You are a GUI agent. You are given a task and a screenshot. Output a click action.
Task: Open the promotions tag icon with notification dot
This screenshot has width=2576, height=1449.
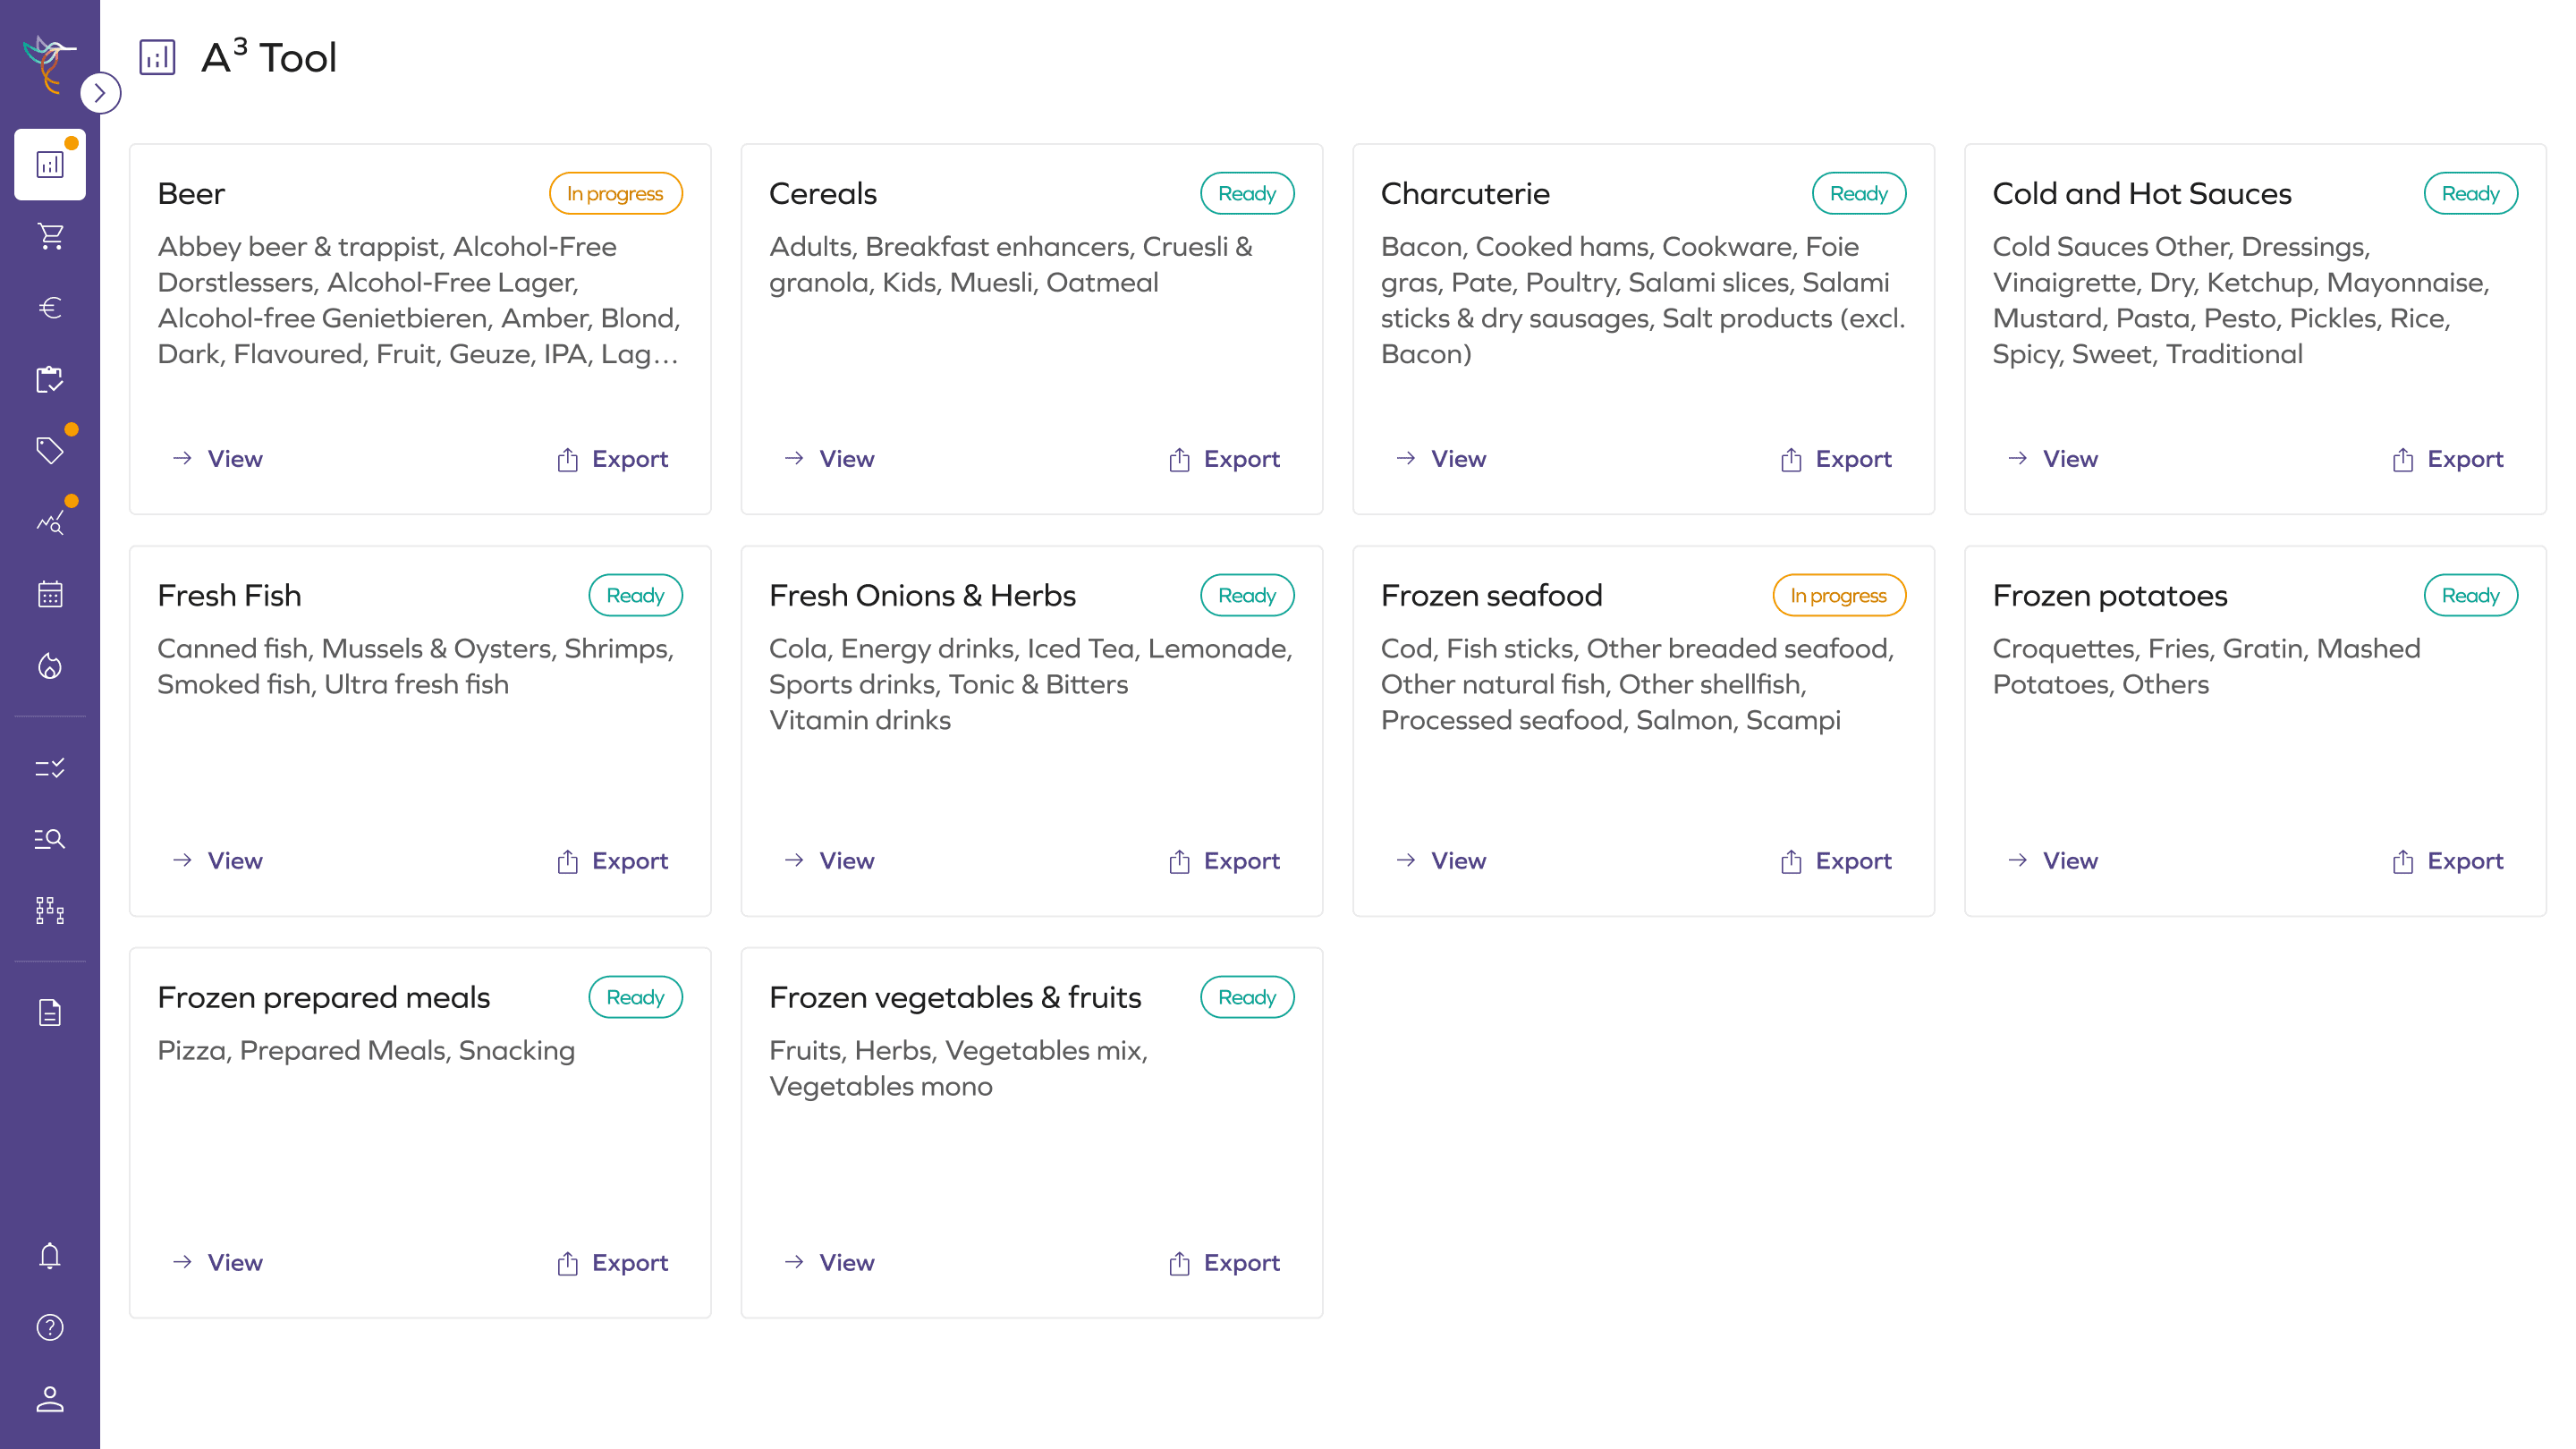pyautogui.click(x=49, y=450)
